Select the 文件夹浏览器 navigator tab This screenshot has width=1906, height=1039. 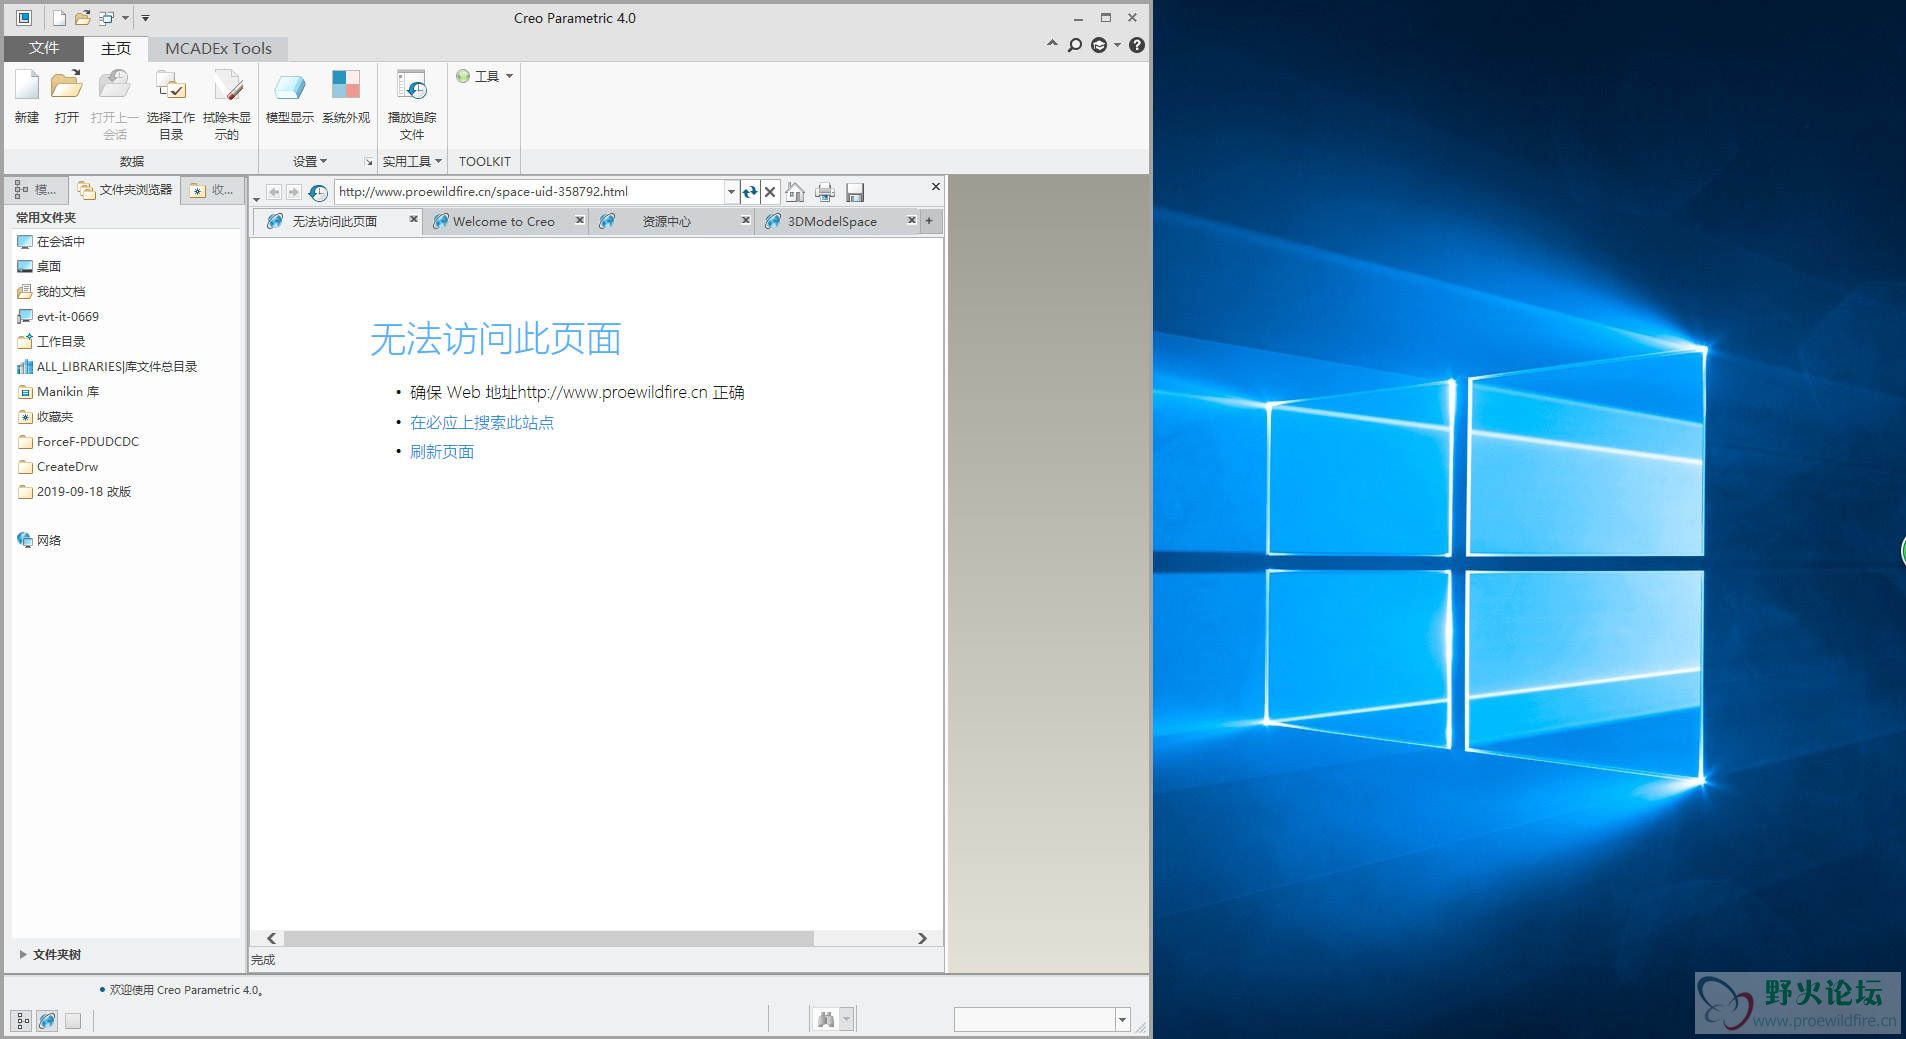coord(126,190)
